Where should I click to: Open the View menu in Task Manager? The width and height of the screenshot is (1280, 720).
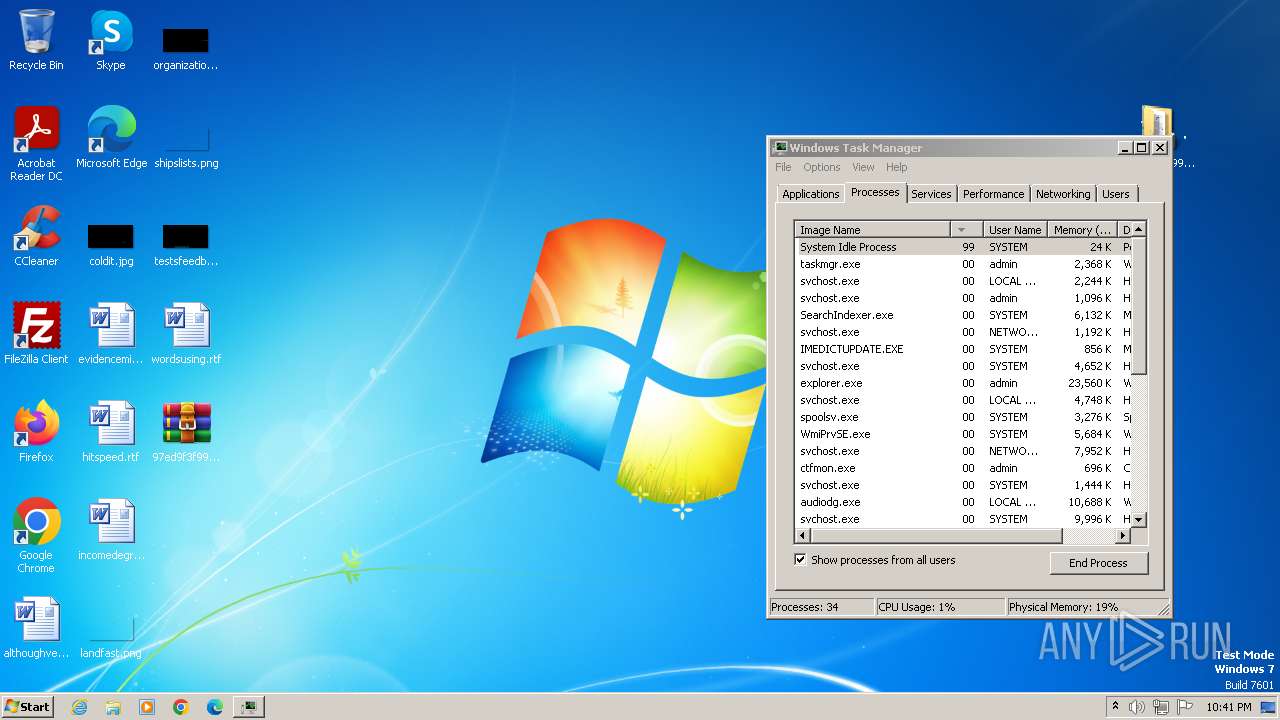(863, 167)
